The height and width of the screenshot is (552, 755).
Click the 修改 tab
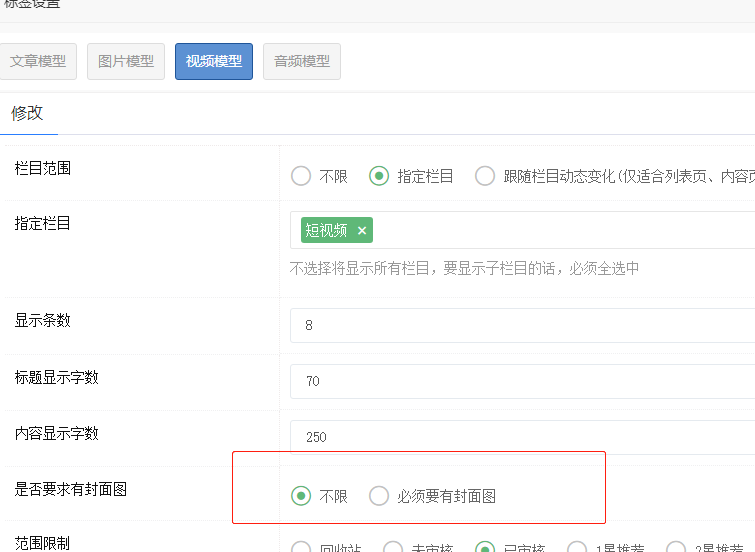28,113
